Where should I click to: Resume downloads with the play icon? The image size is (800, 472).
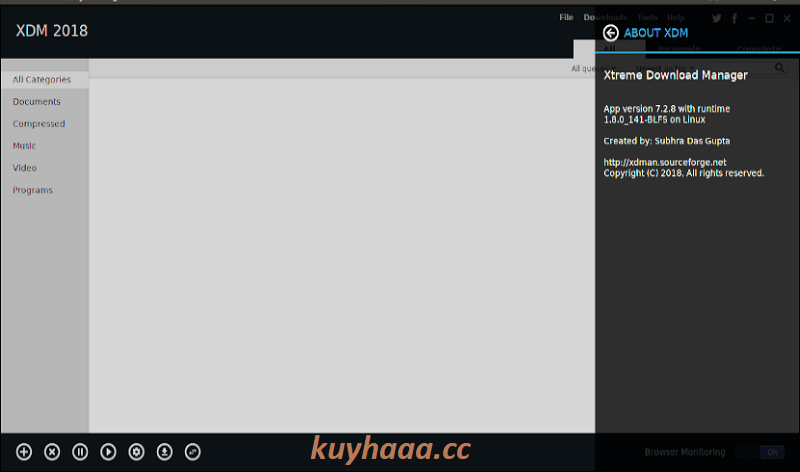pyautogui.click(x=108, y=452)
